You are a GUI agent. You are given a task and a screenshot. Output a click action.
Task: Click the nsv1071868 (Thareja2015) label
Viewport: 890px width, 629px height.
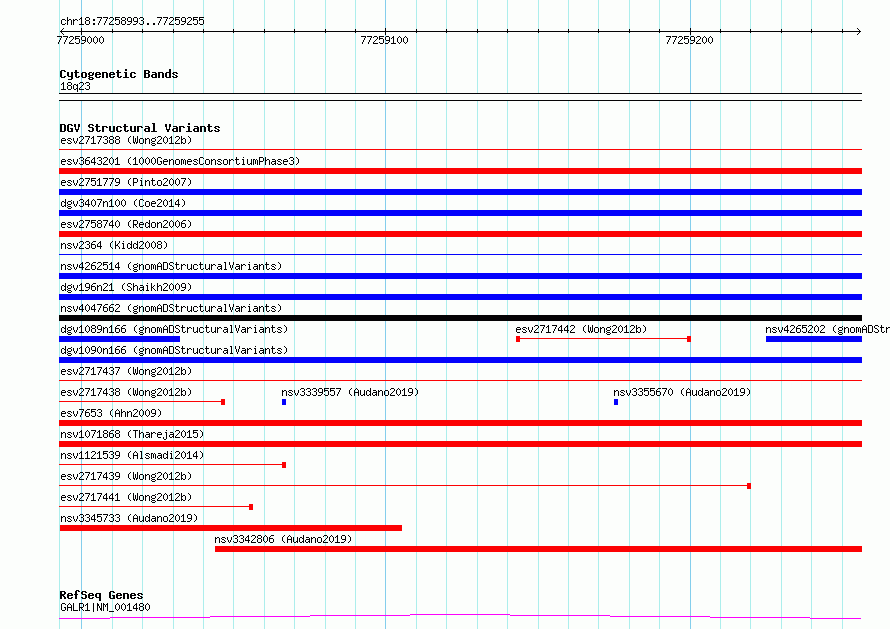tap(132, 434)
